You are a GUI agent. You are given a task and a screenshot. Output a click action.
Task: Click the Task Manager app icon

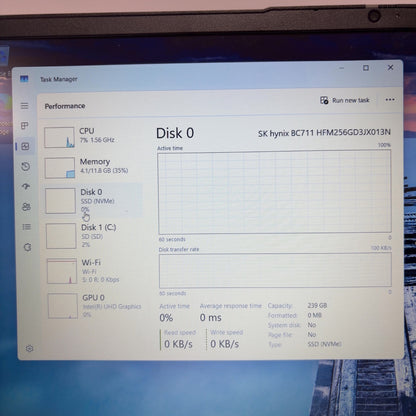point(24,79)
